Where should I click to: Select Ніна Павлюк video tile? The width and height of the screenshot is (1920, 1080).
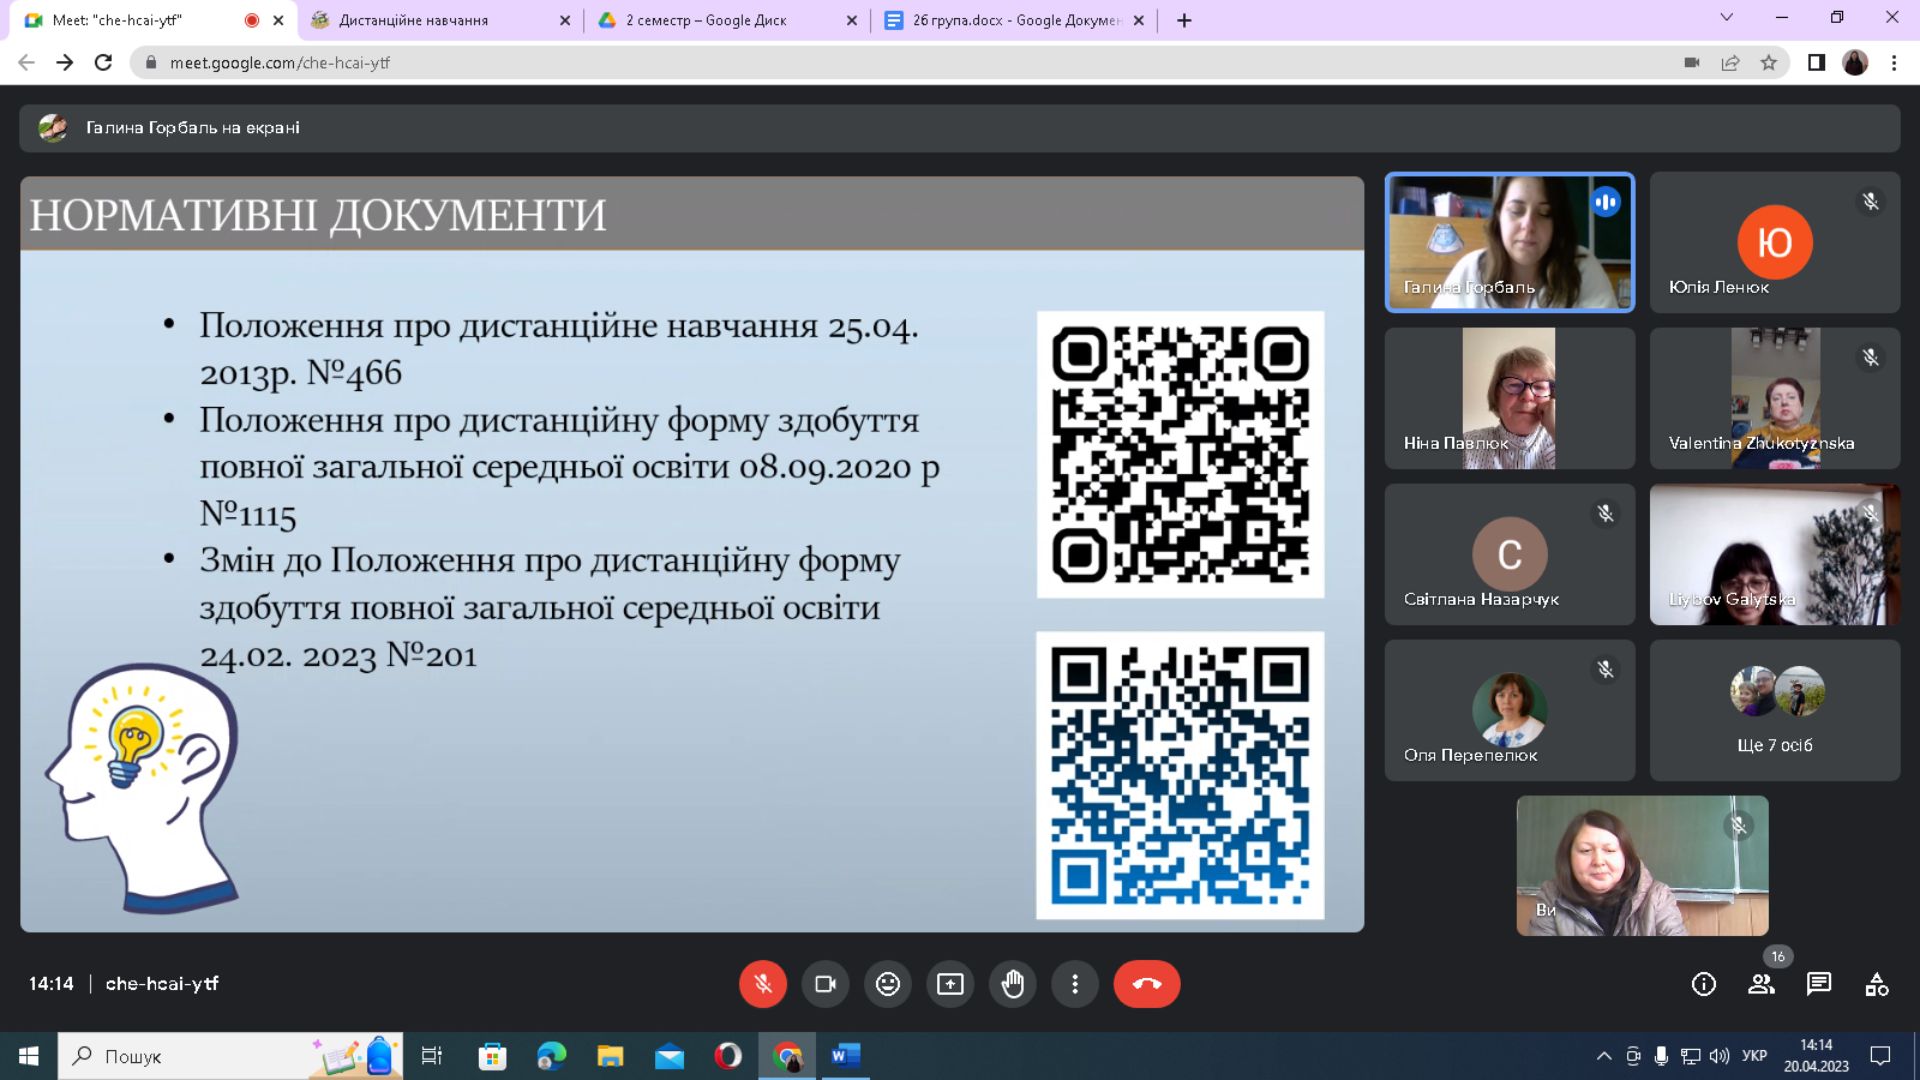click(x=1509, y=398)
